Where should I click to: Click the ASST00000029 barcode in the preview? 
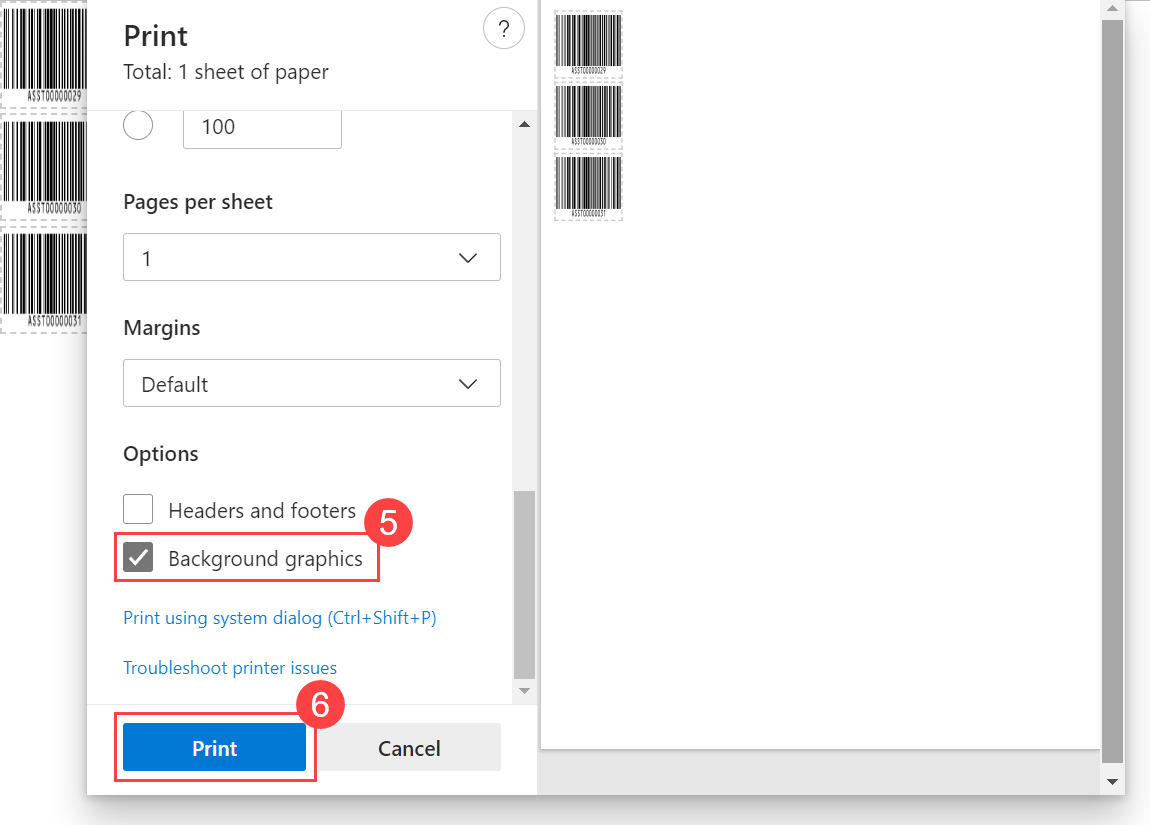(588, 43)
